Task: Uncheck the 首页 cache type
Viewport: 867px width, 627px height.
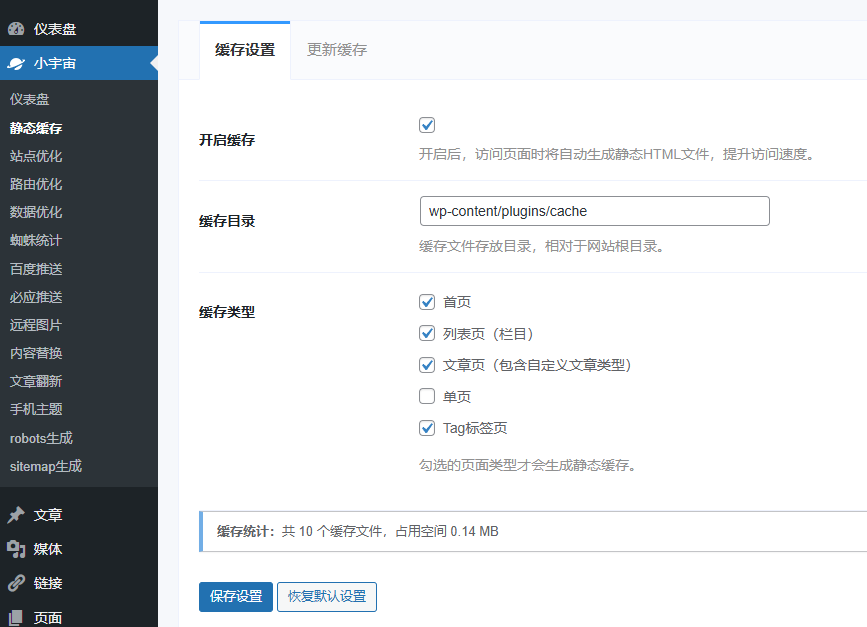Action: (427, 302)
